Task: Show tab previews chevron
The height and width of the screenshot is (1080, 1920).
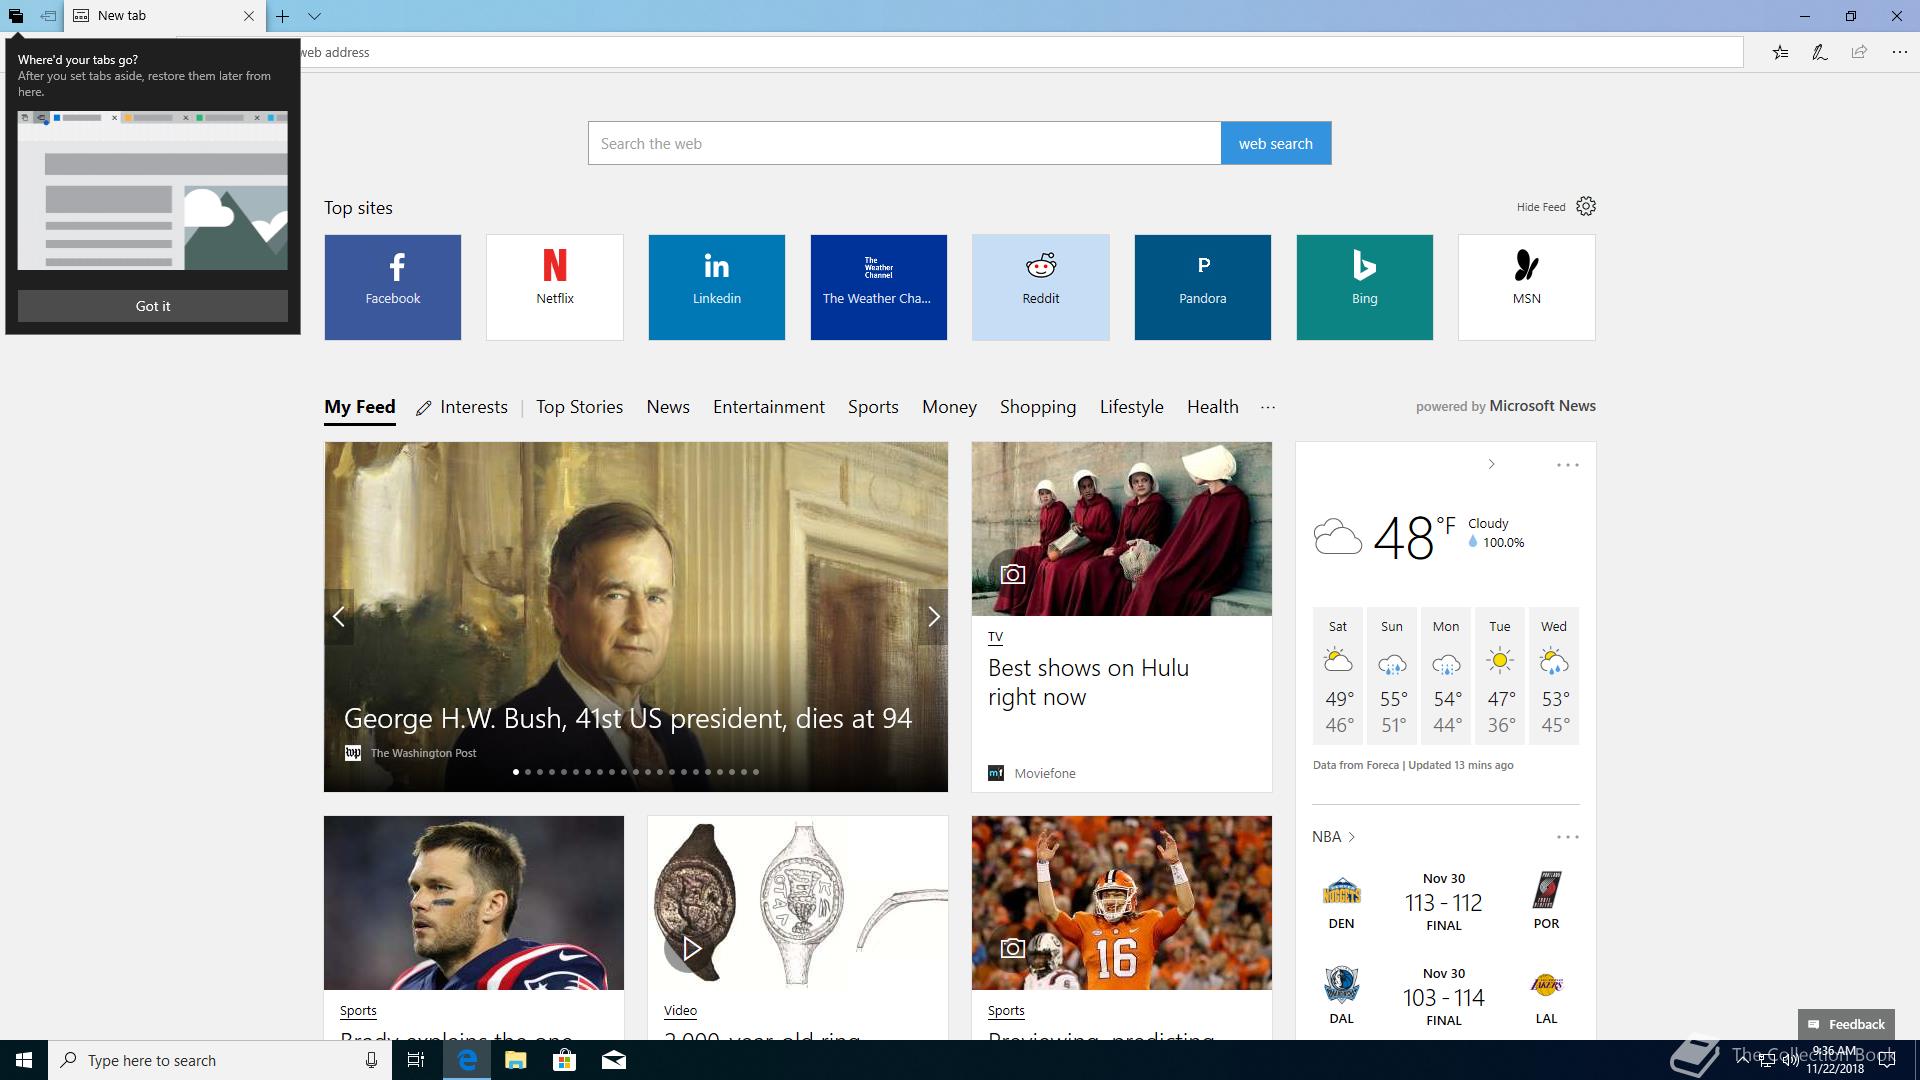Action: pyautogui.click(x=314, y=16)
